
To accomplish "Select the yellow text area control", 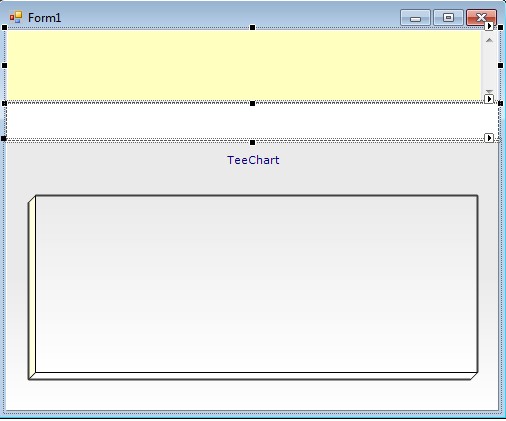I will [243, 65].
